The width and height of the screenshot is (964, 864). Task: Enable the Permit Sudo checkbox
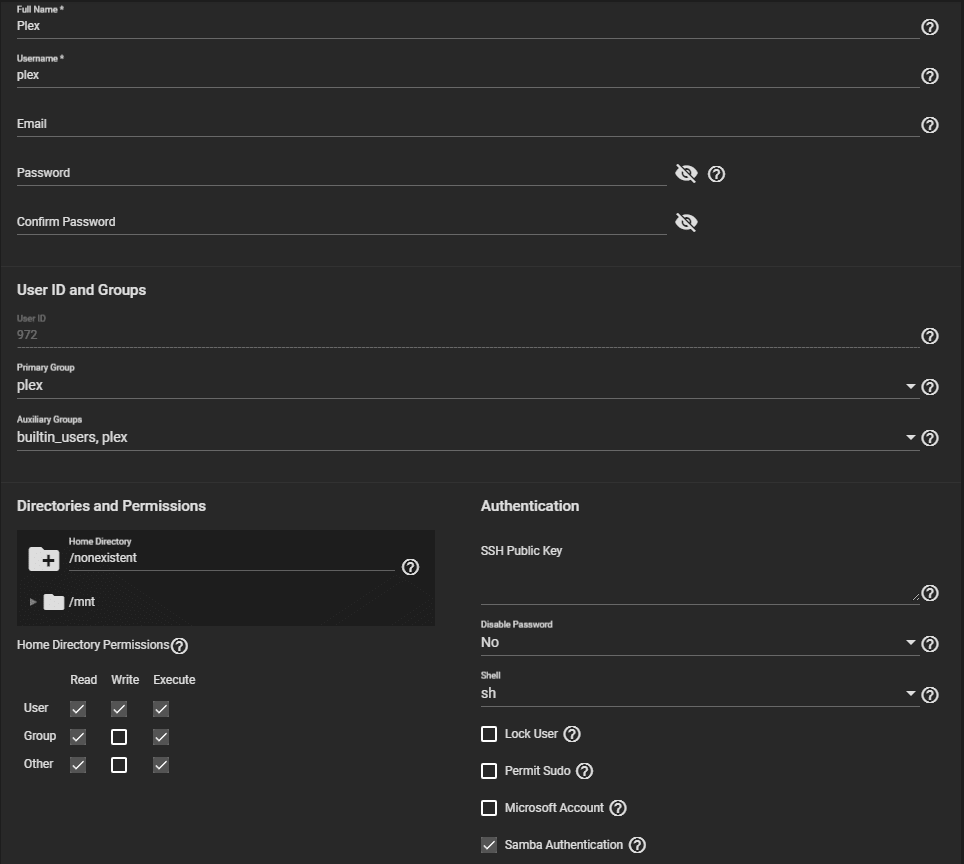coord(489,771)
